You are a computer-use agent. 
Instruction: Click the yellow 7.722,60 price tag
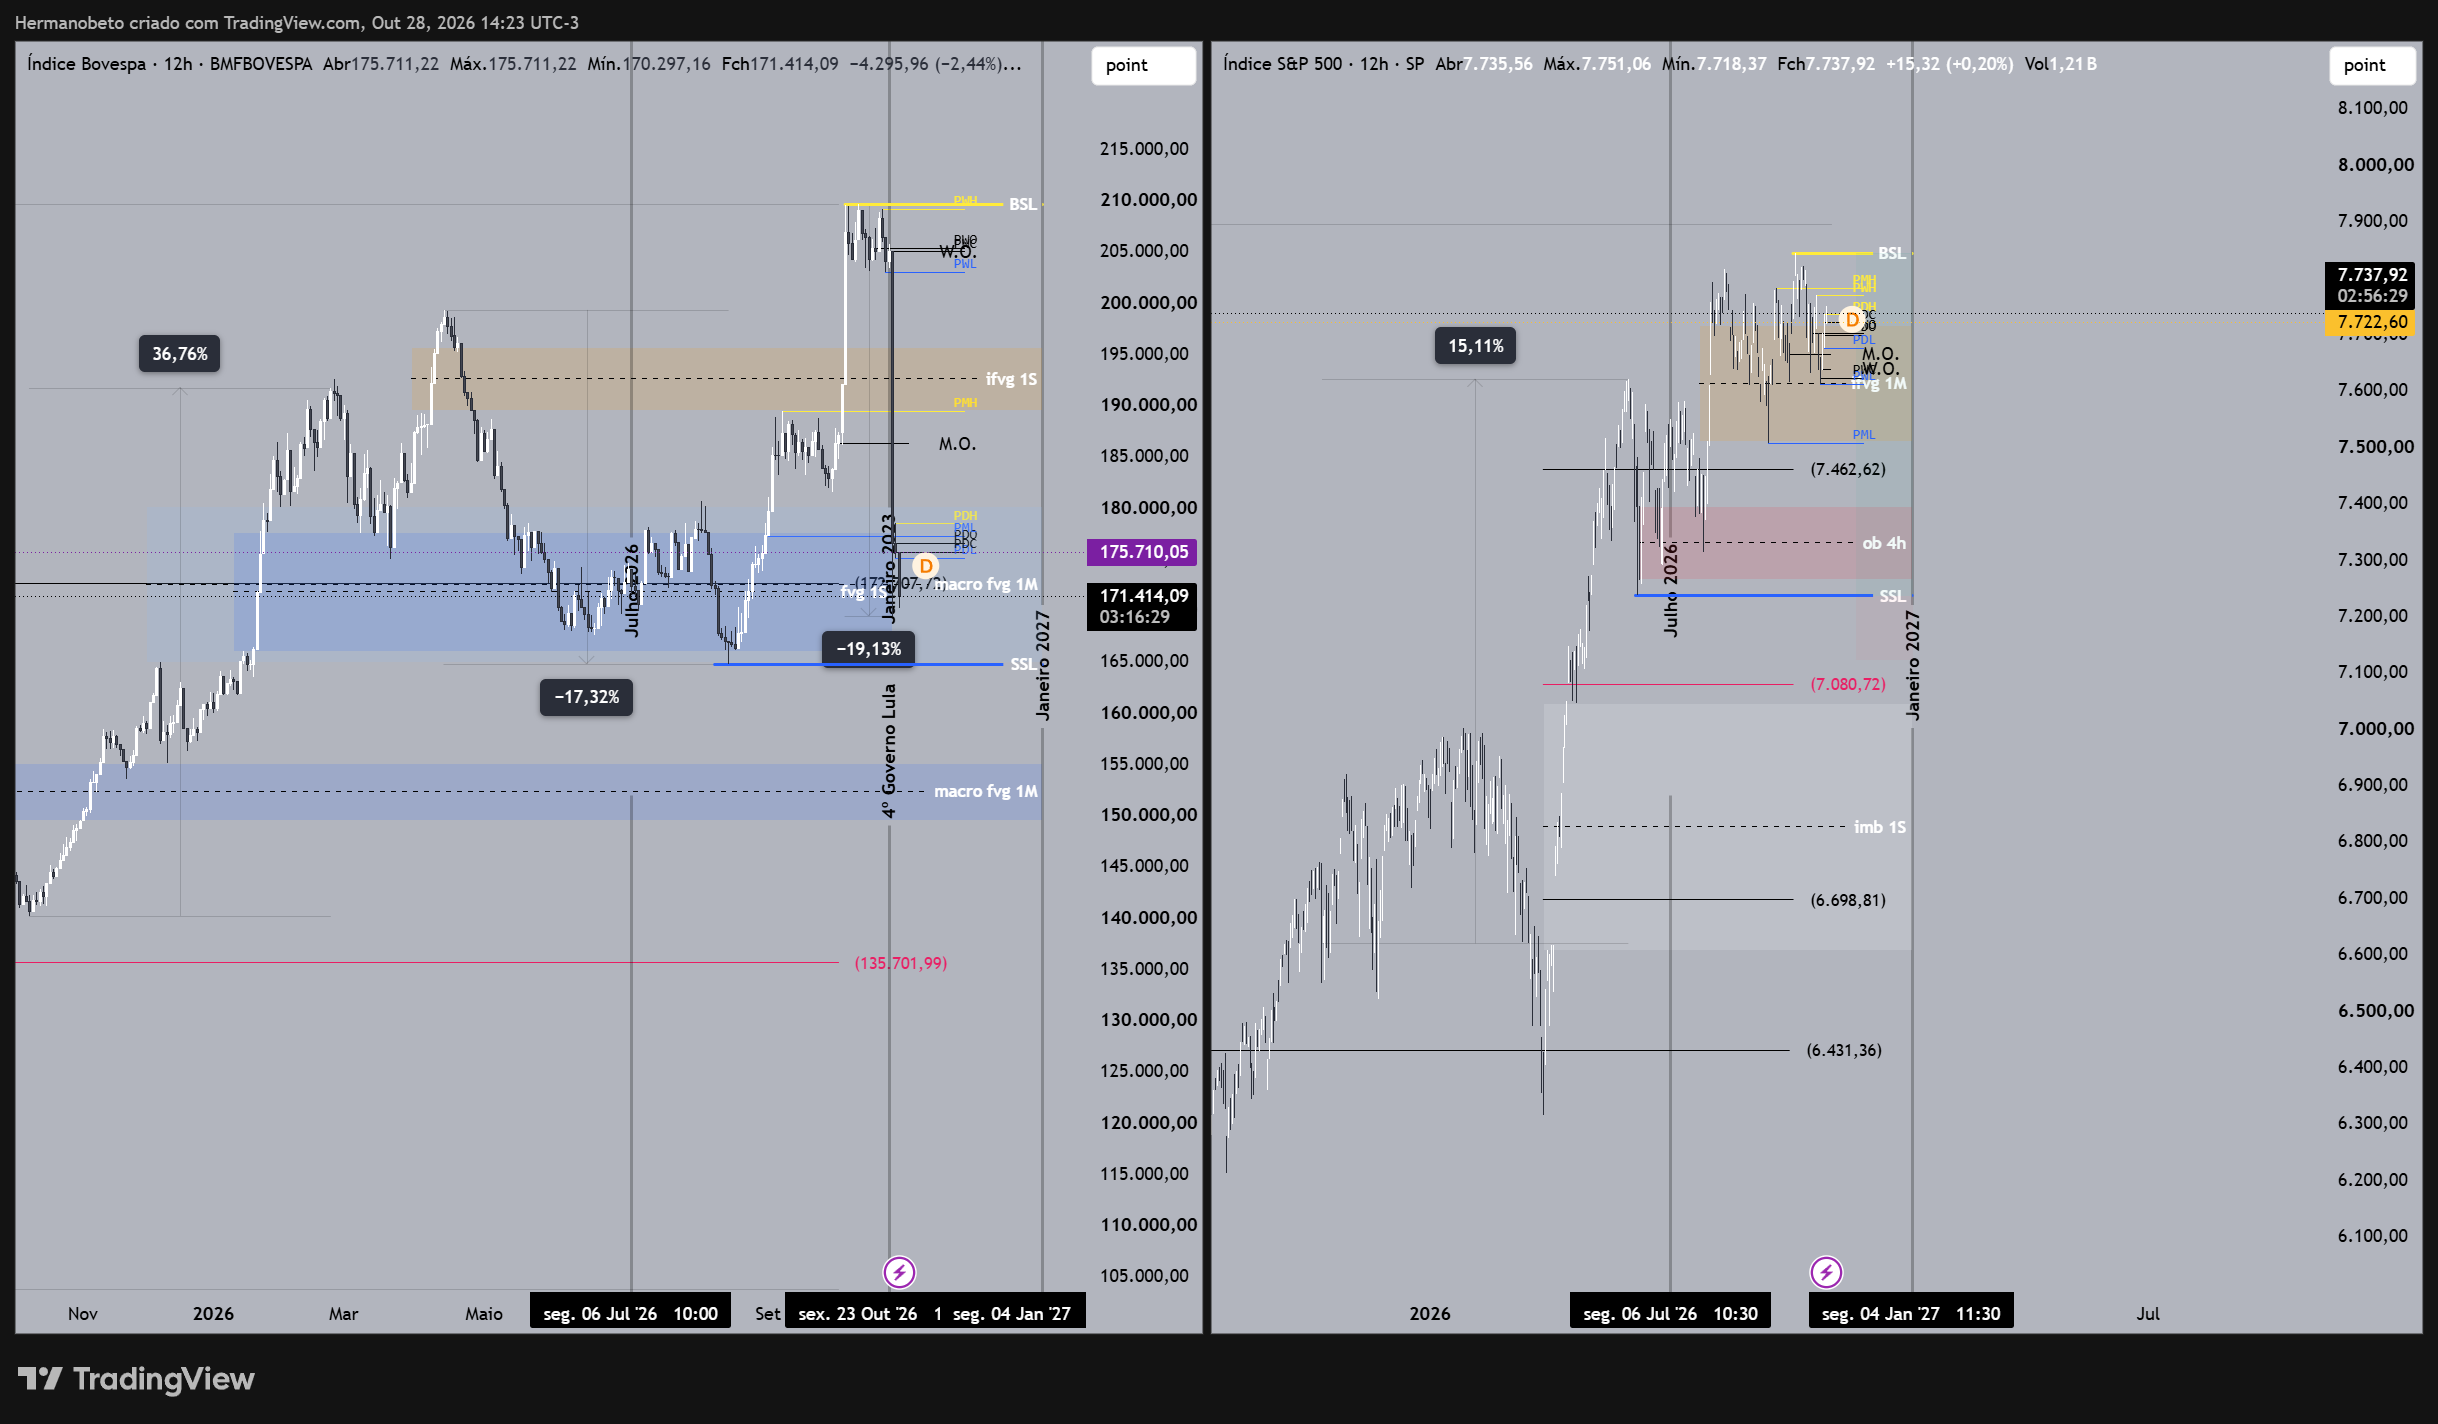click(2371, 322)
